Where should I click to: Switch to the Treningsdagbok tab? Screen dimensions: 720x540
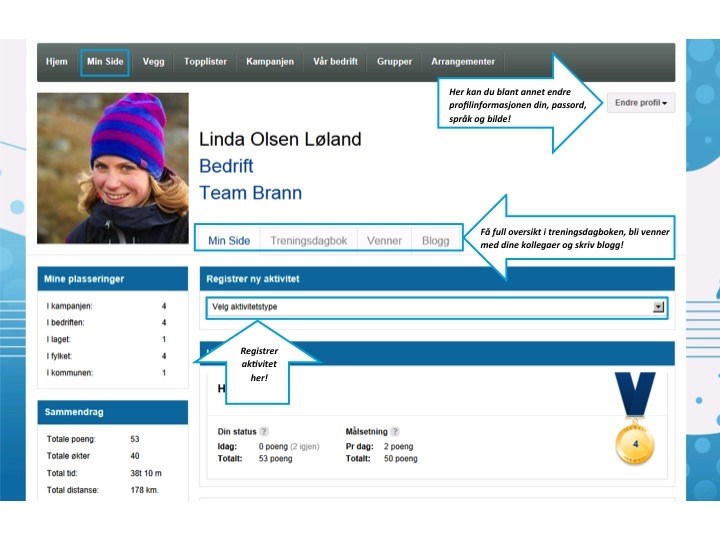pyautogui.click(x=309, y=241)
